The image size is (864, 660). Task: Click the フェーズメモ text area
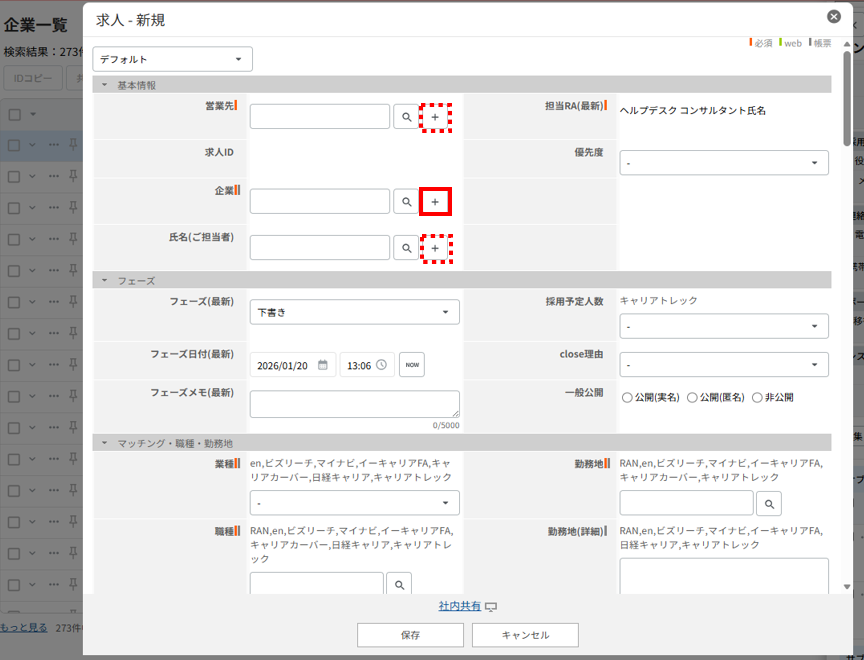pyautogui.click(x=354, y=404)
